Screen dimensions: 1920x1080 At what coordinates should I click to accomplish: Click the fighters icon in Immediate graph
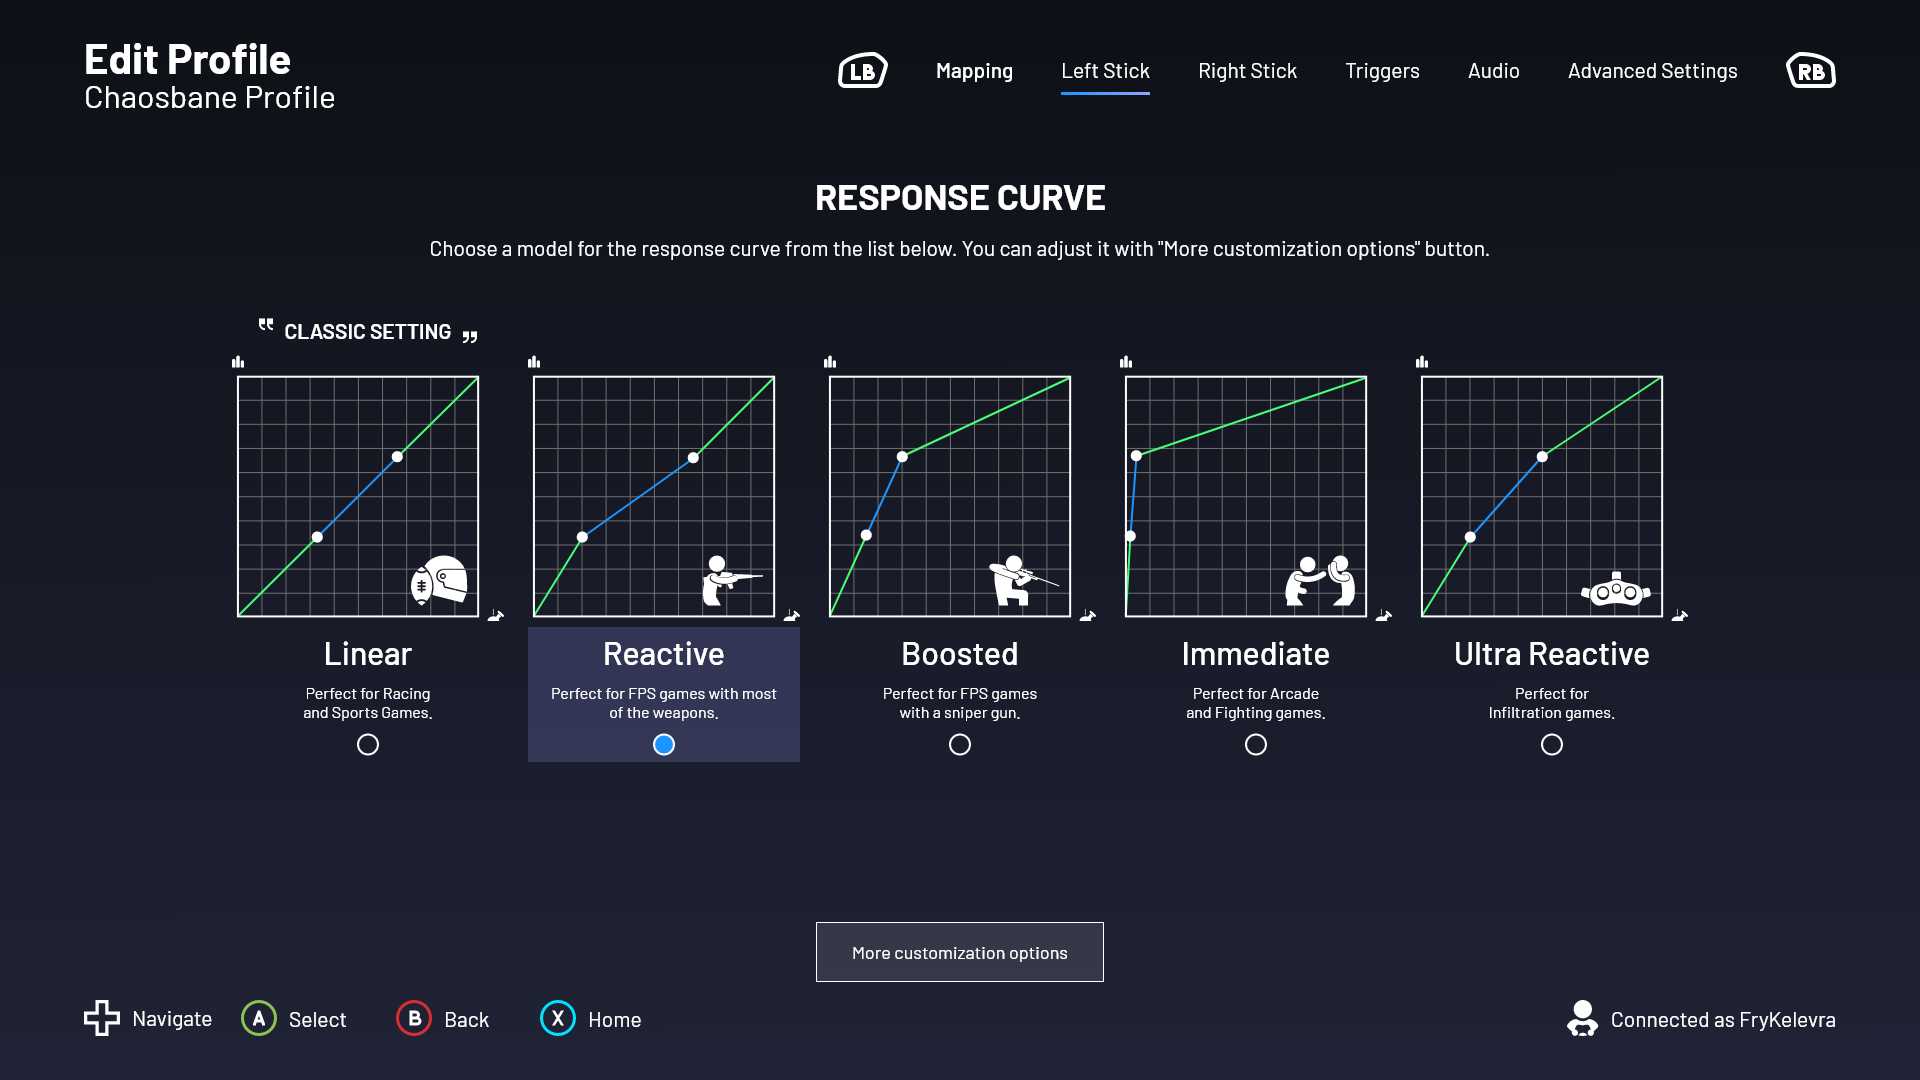pos(1319,580)
